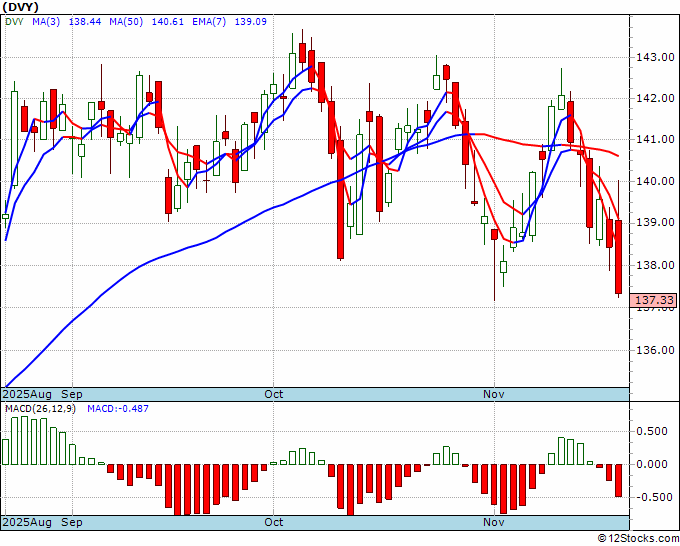Click 2025Aug label on price chart axis
680x546 pixels.
click(27, 394)
